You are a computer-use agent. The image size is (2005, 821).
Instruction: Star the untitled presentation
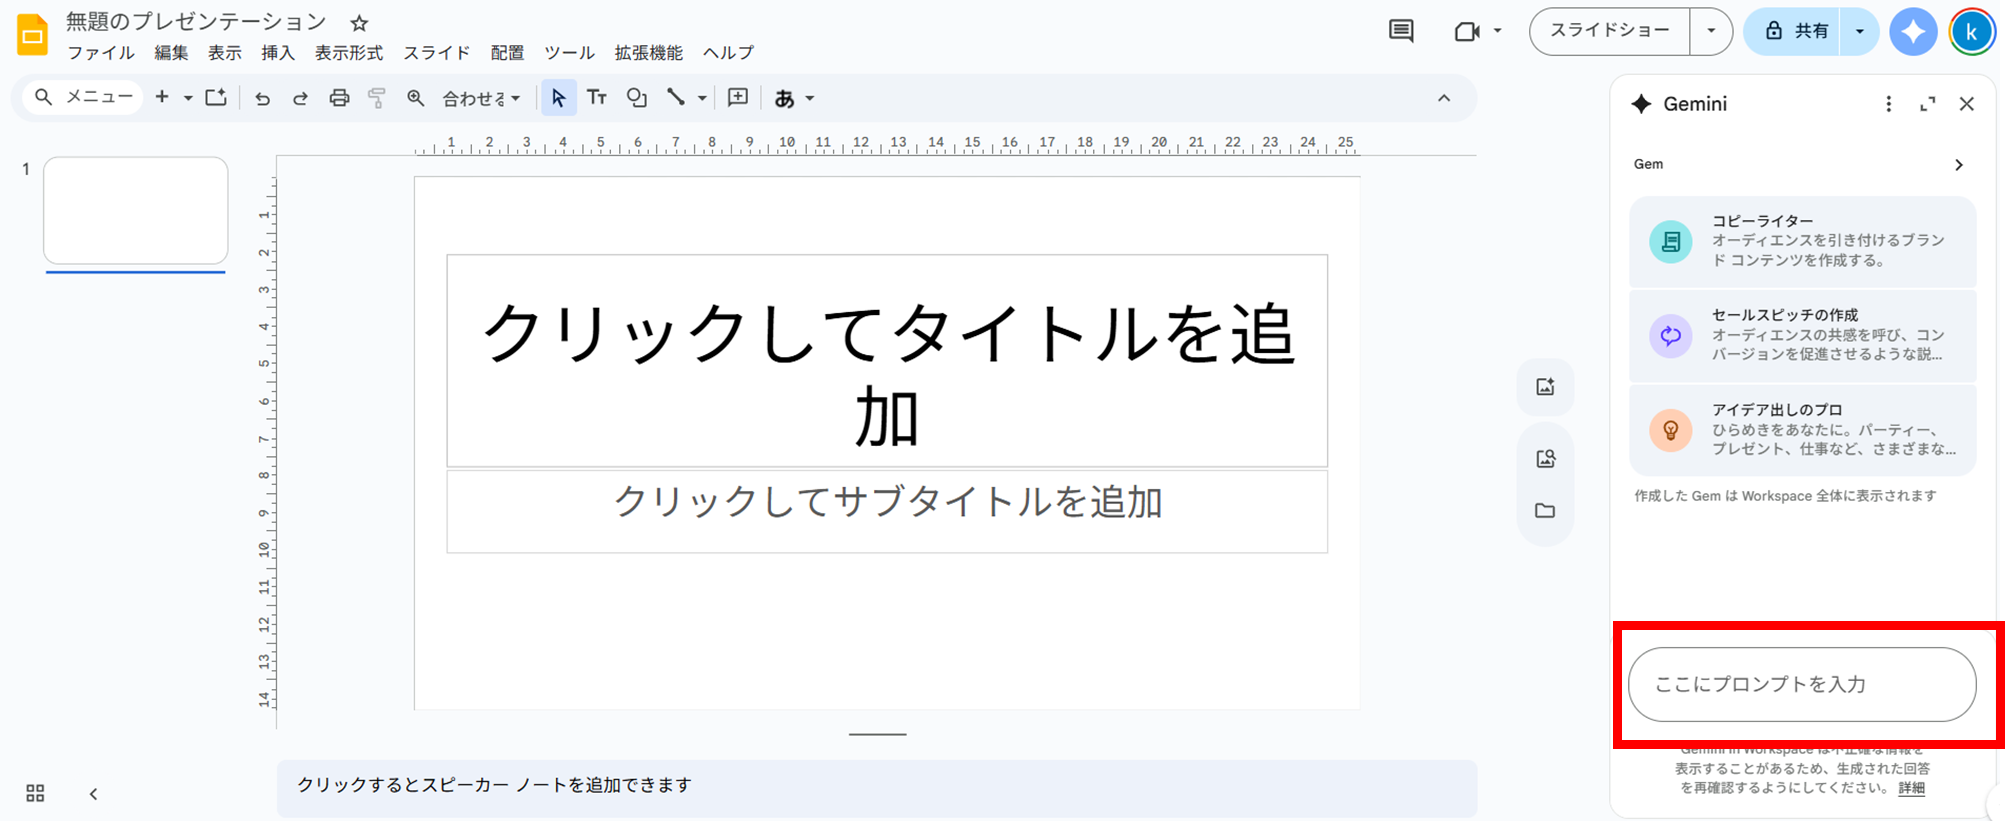tap(359, 23)
